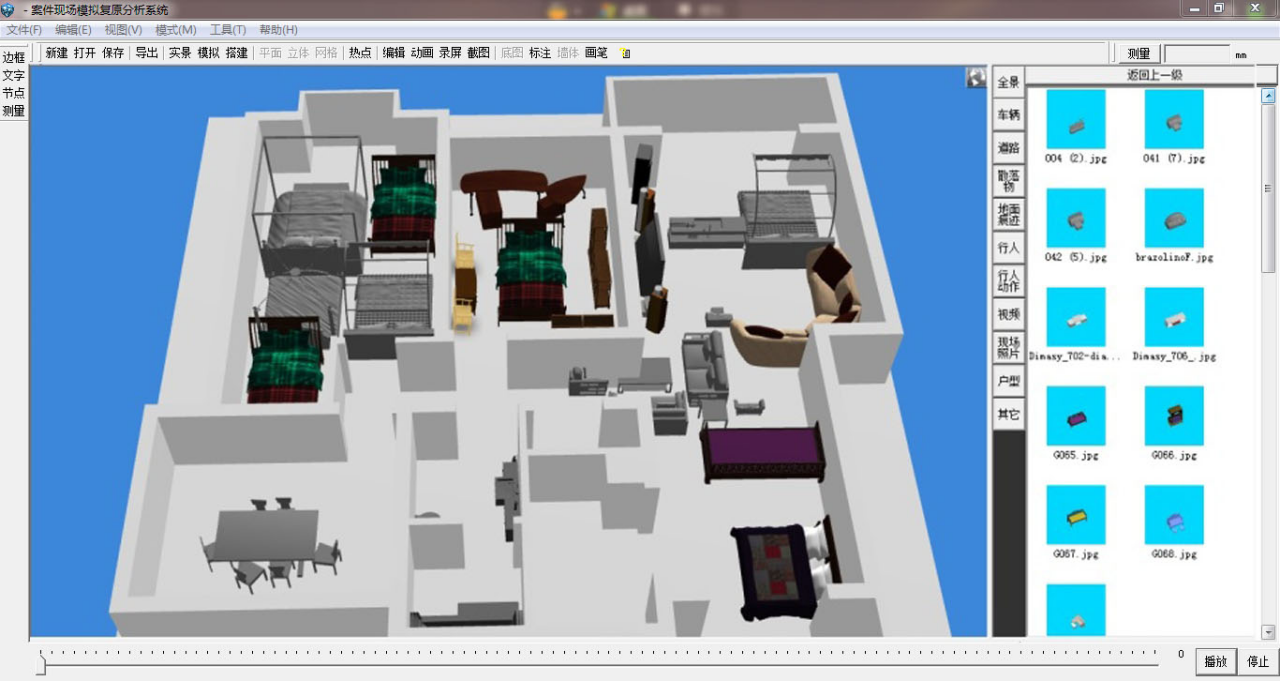Open the 文件(F) menu
1280x681 pixels.
(x=24, y=30)
